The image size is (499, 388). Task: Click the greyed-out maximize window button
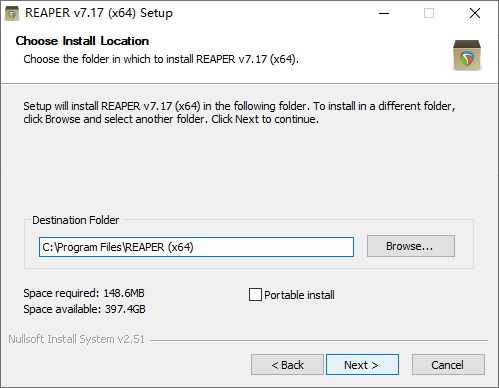pyautogui.click(x=429, y=13)
